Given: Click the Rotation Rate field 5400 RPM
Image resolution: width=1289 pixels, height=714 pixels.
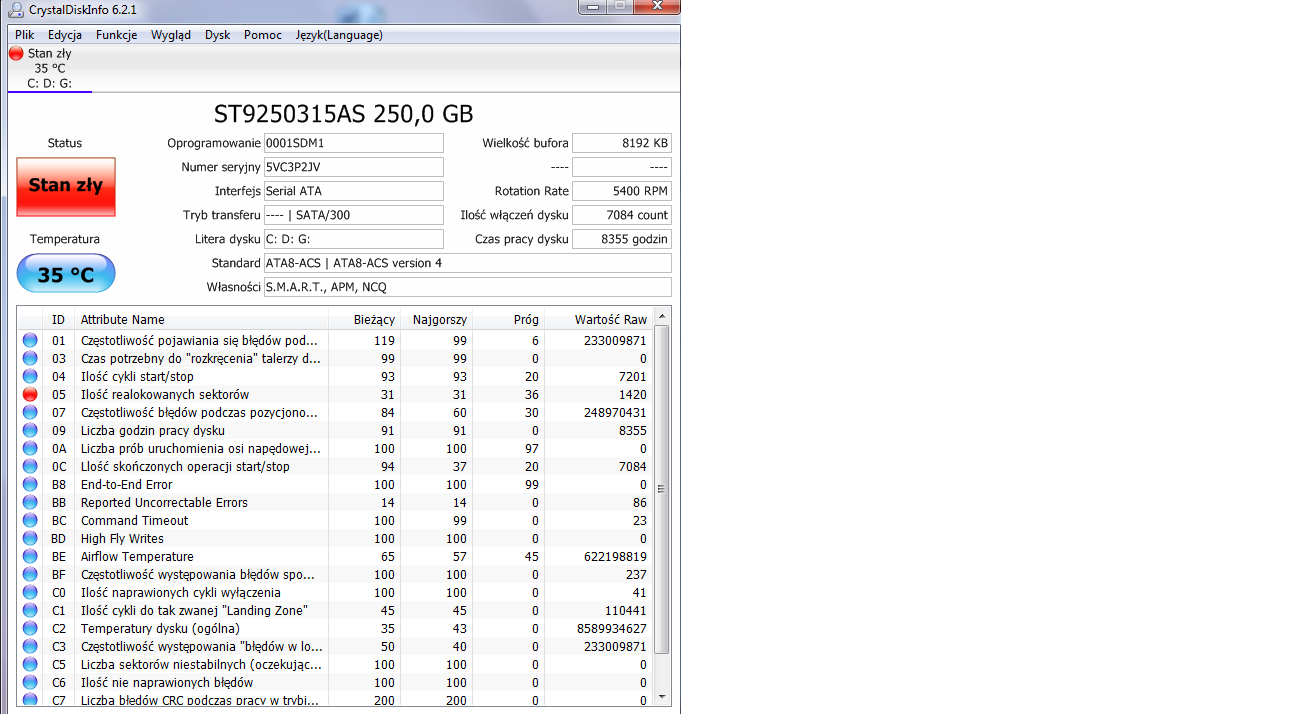Looking at the screenshot, I should [x=622, y=191].
